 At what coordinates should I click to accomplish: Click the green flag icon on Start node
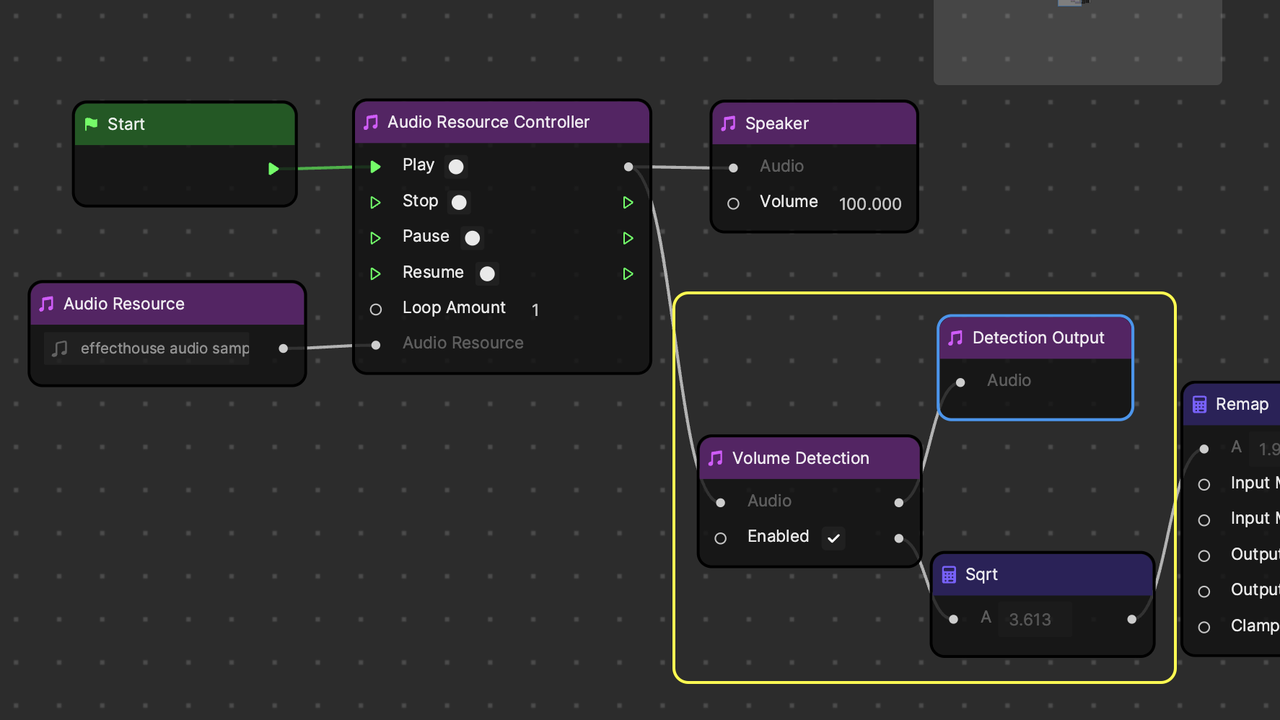click(x=91, y=124)
